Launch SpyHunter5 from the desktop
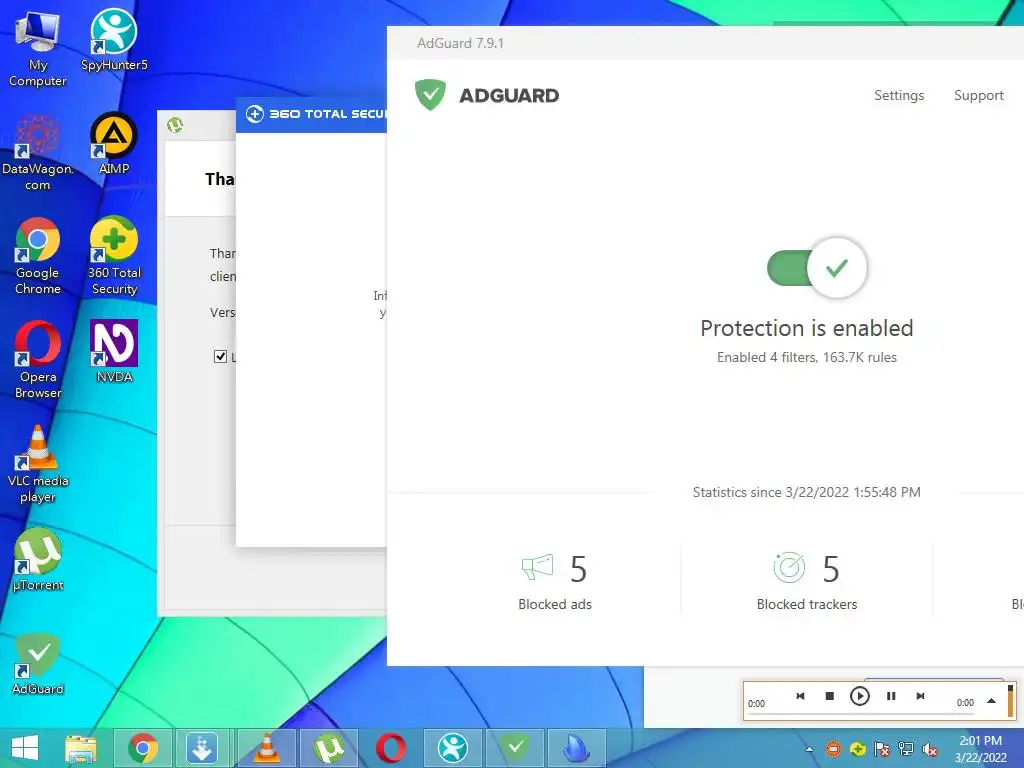 tap(114, 40)
